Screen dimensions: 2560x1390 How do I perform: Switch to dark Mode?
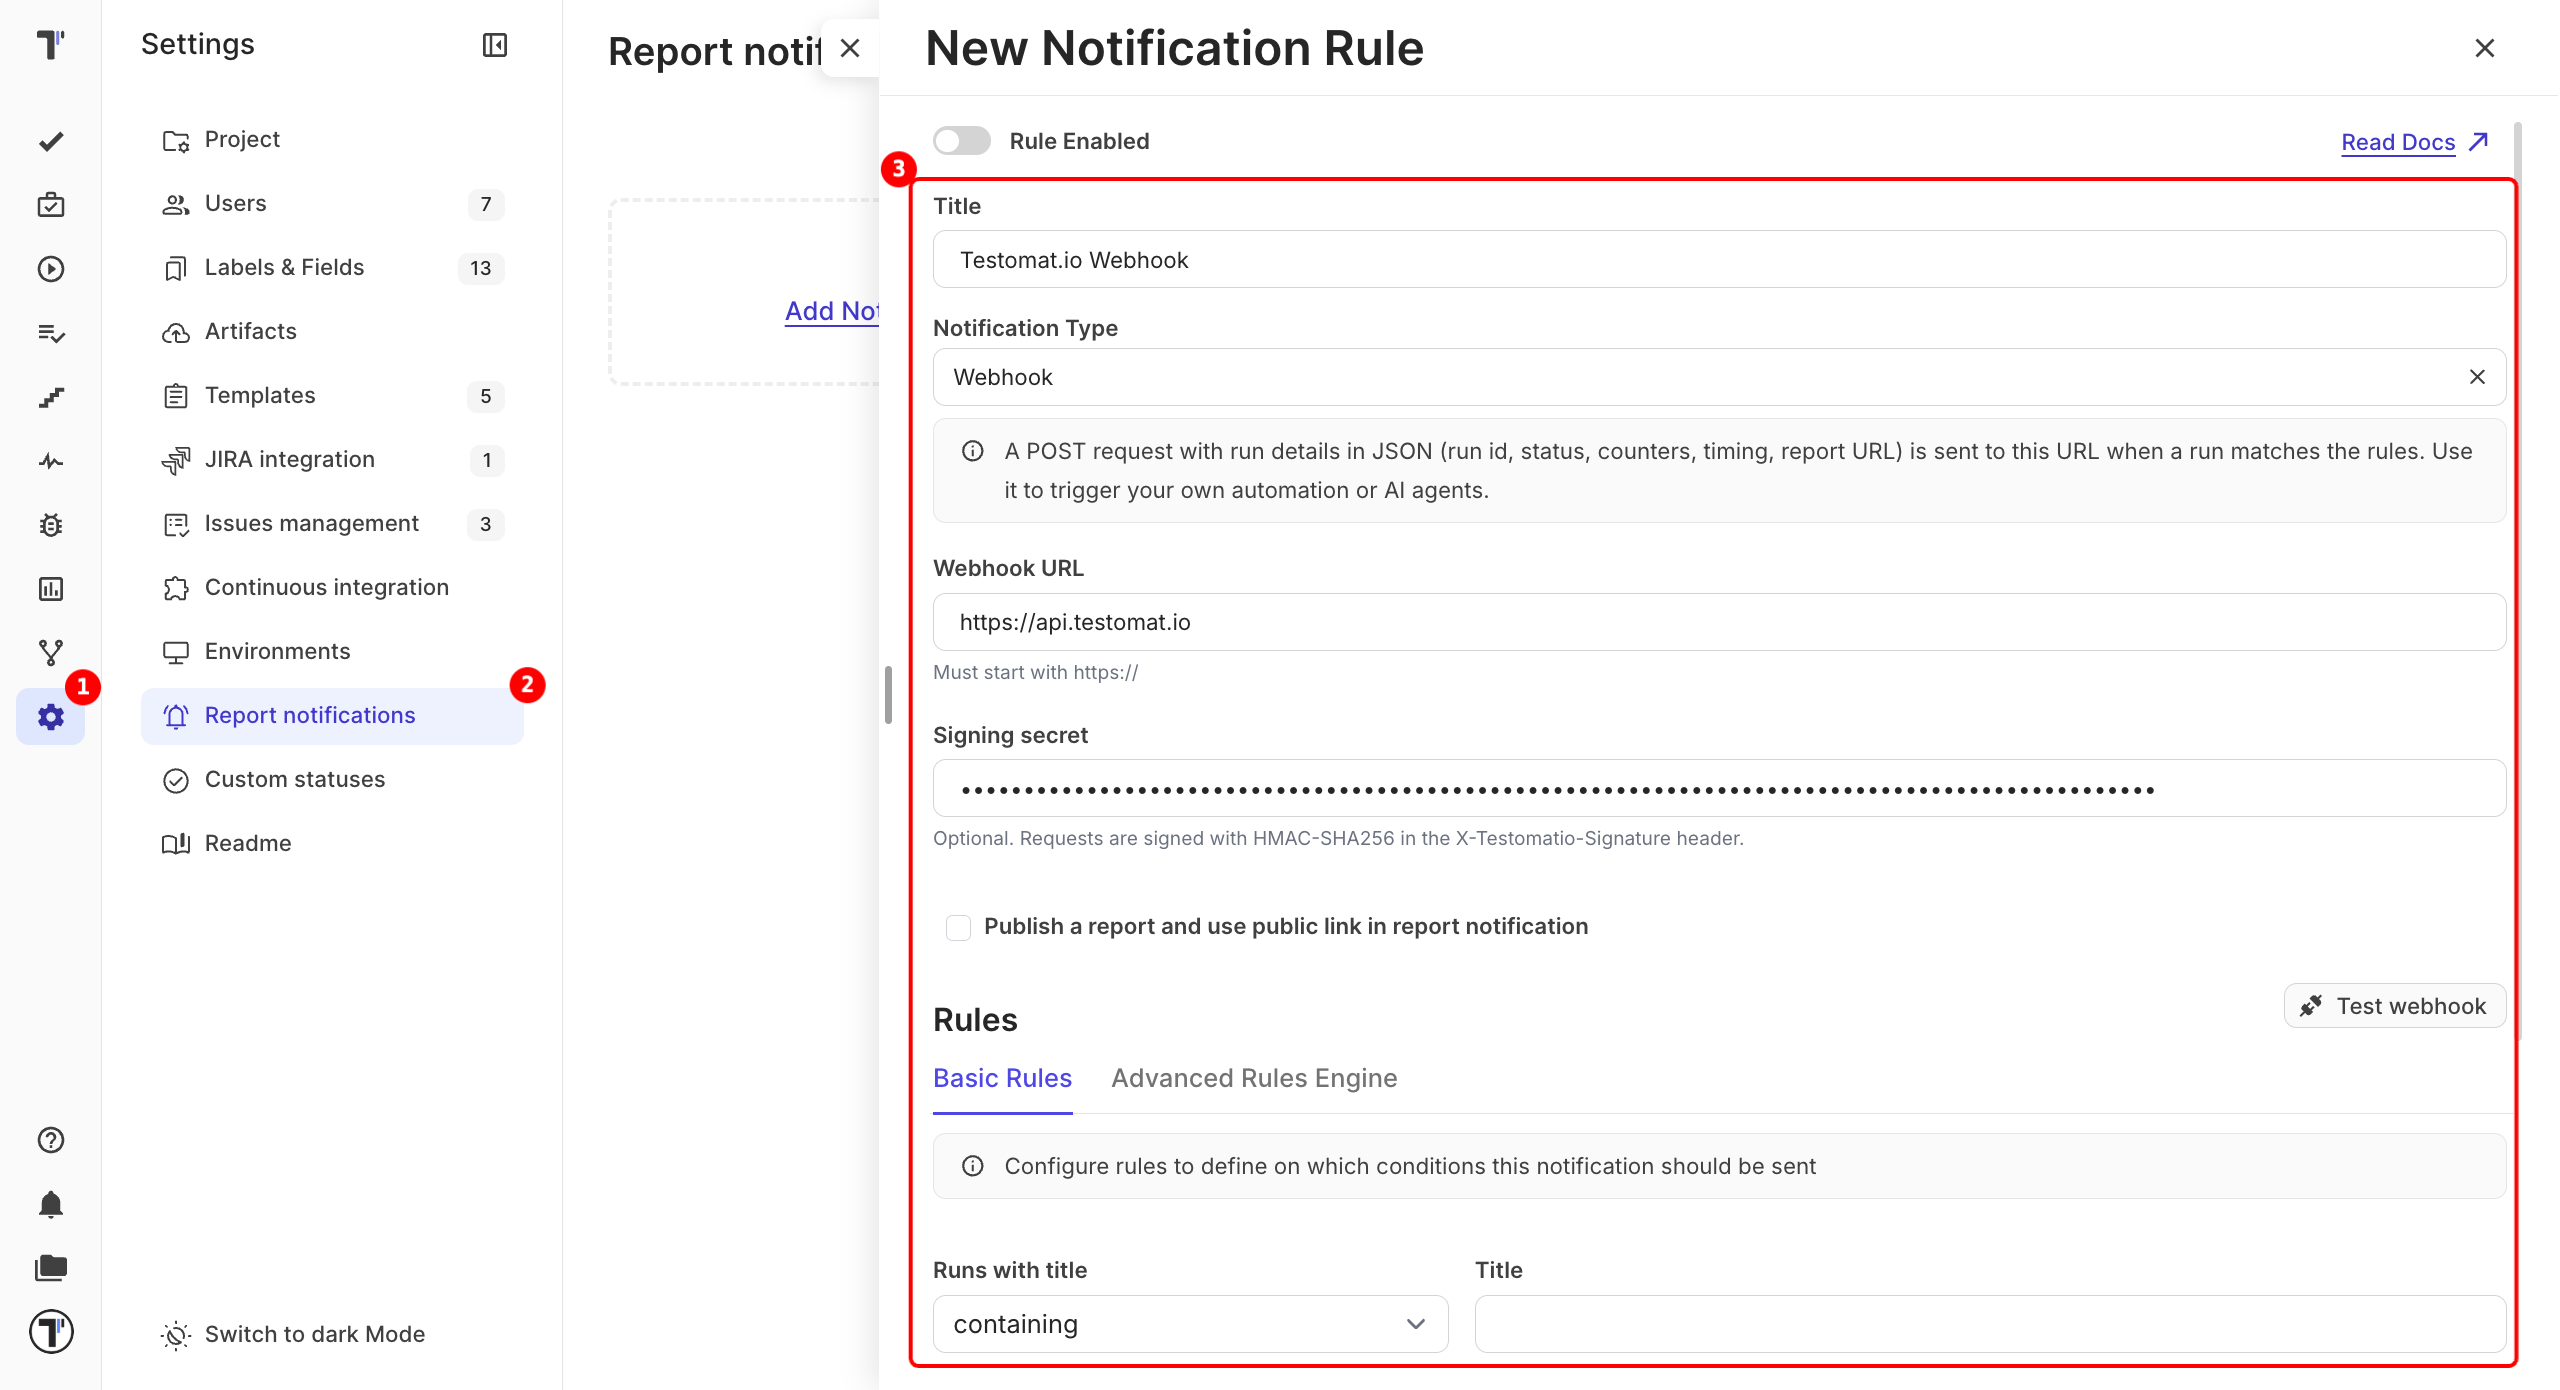tap(293, 1334)
